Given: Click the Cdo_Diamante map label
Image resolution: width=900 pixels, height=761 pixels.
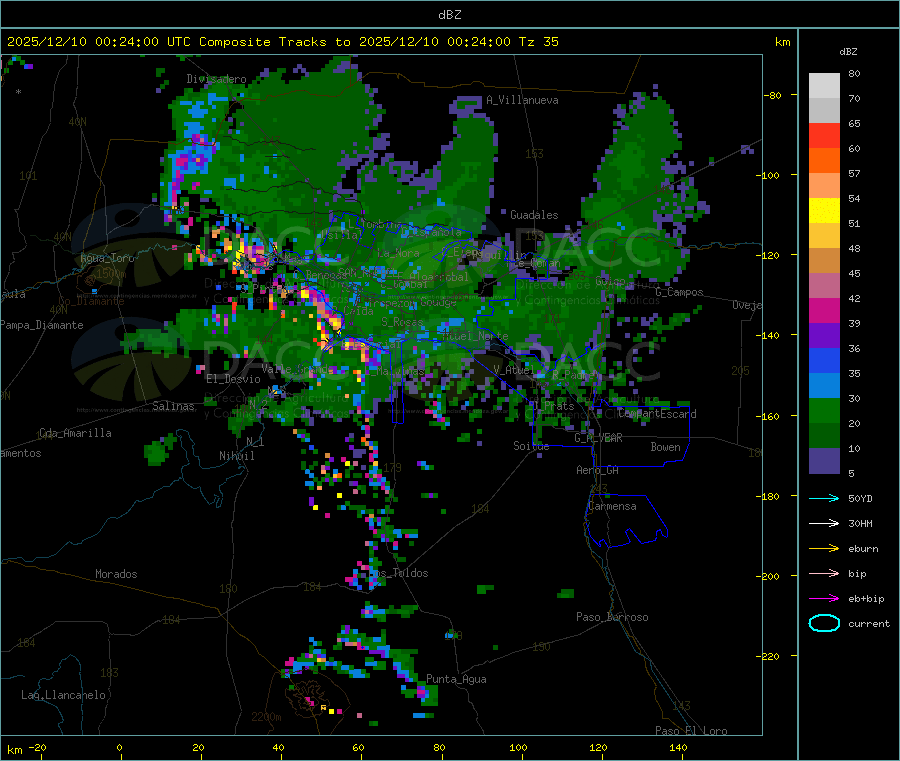Looking at the screenshot, I should [x=91, y=301].
